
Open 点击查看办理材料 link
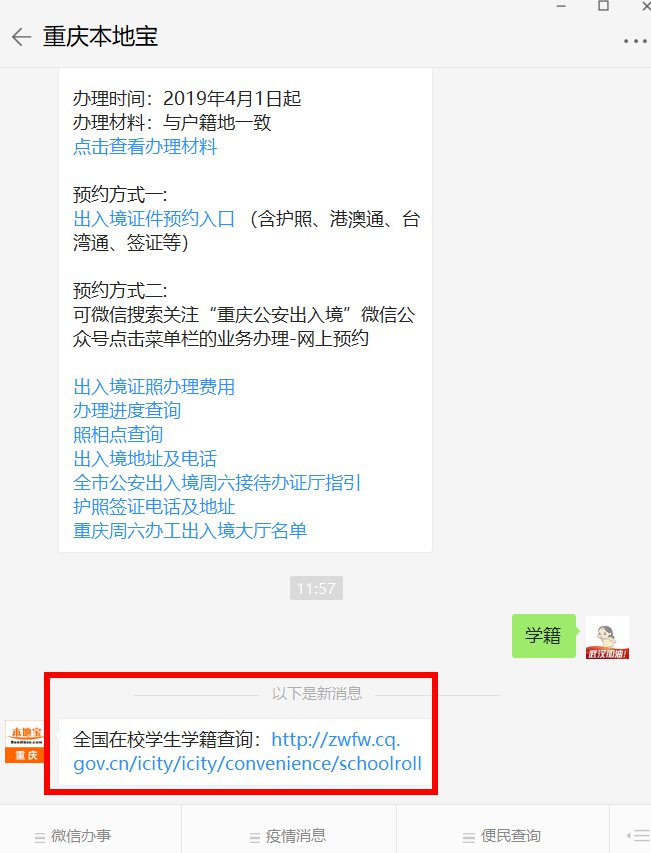click(145, 147)
